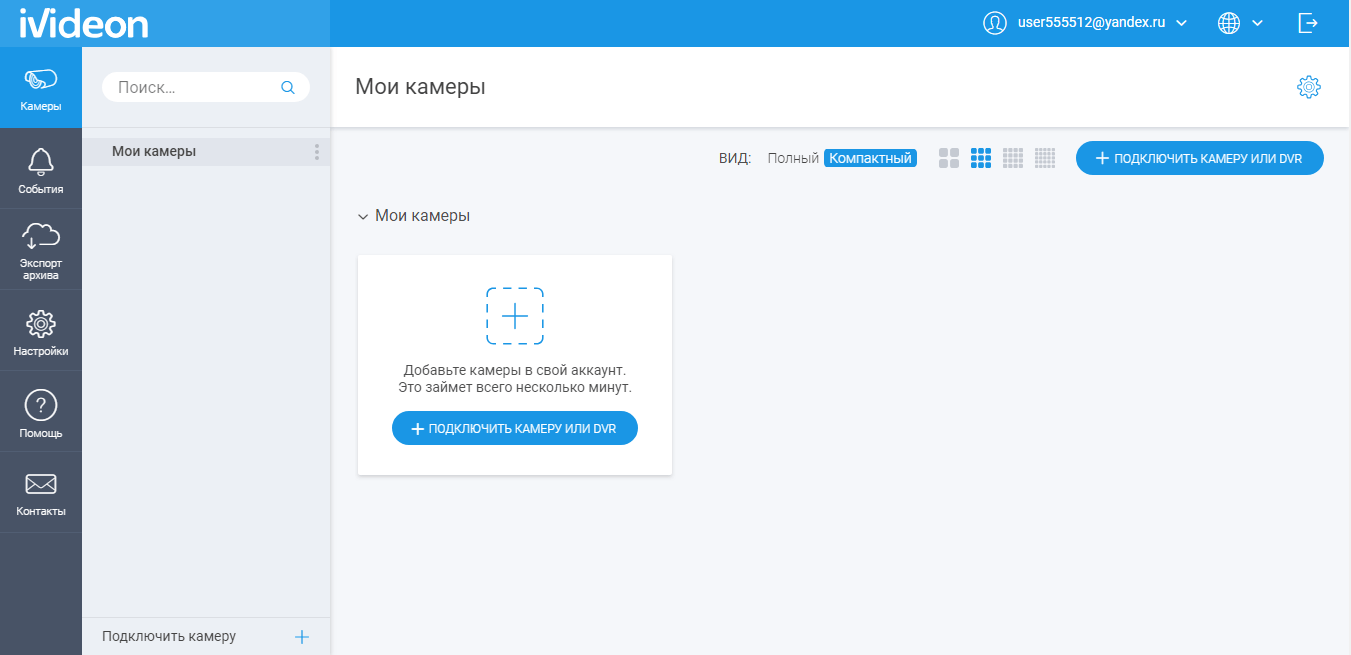Open Экспорт архива cloud section
Screen dimensions: 1351x655
tap(40, 250)
